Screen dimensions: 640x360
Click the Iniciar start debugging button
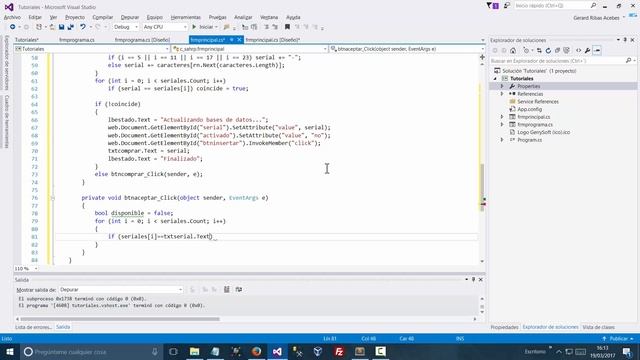point(203,27)
